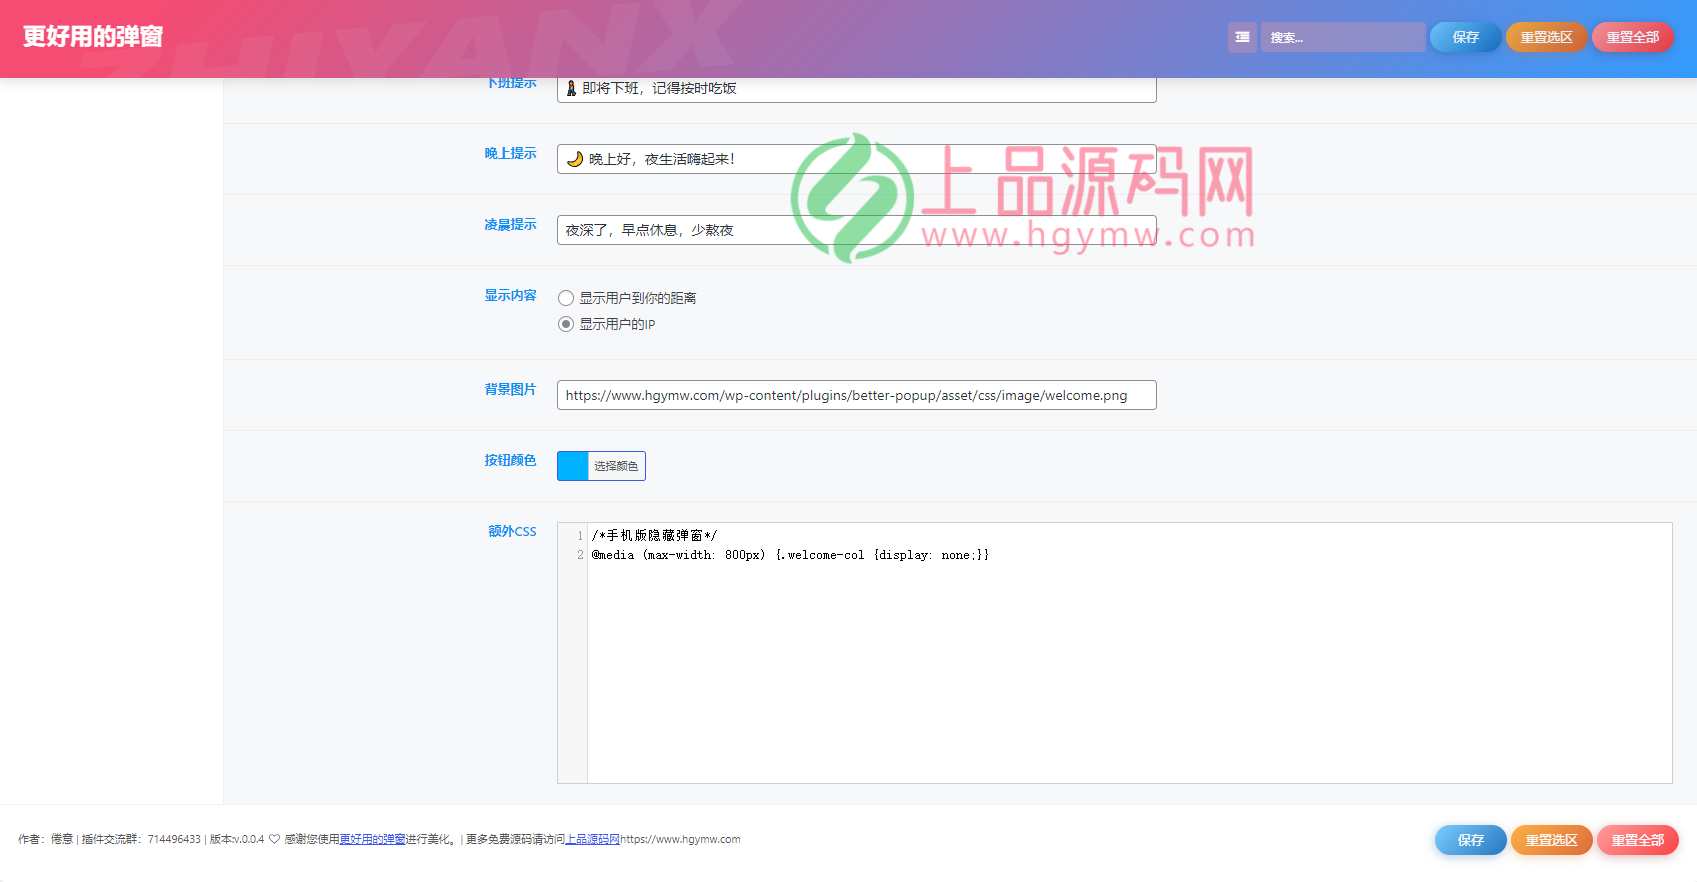Image resolution: width=1697 pixels, height=882 pixels.
Task: Click into the 背景图片 URL field
Action: 856,395
